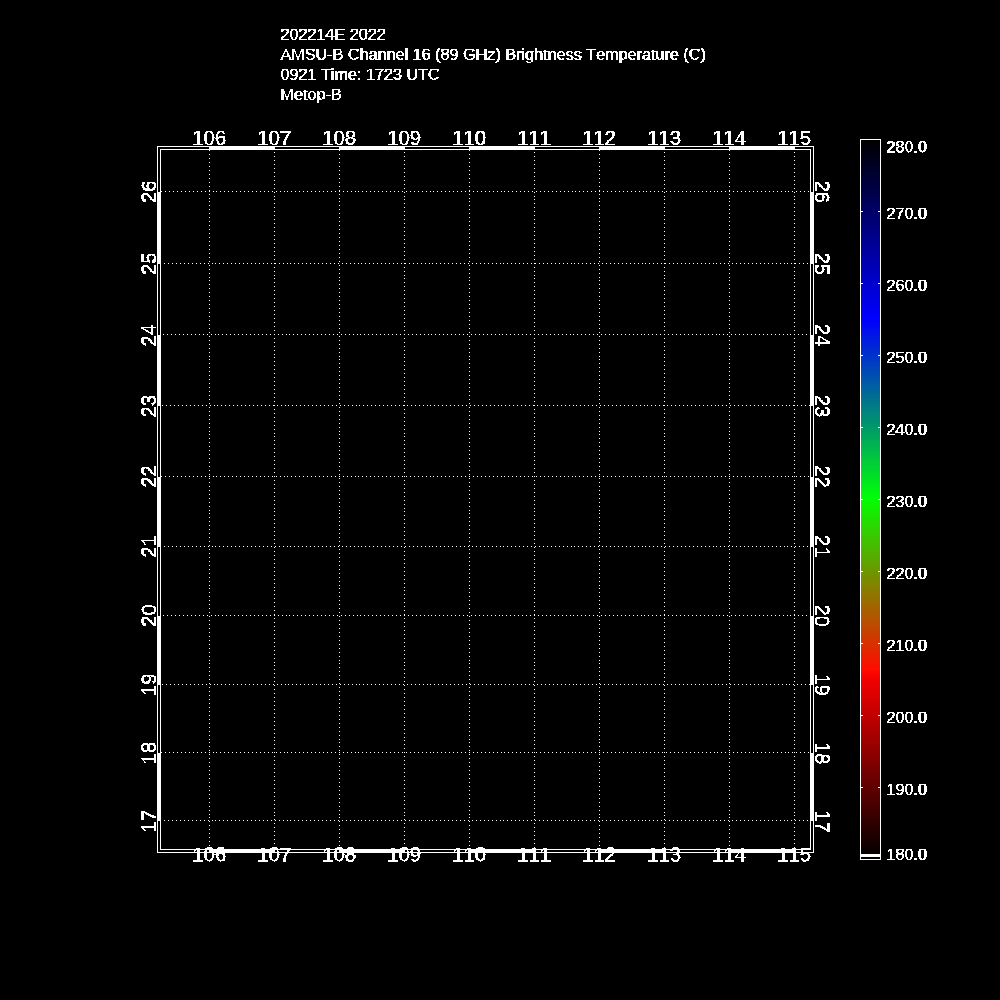1000x1000 pixels.
Task: Click the red 210.0 band on the colorbar
Action: pos(870,645)
